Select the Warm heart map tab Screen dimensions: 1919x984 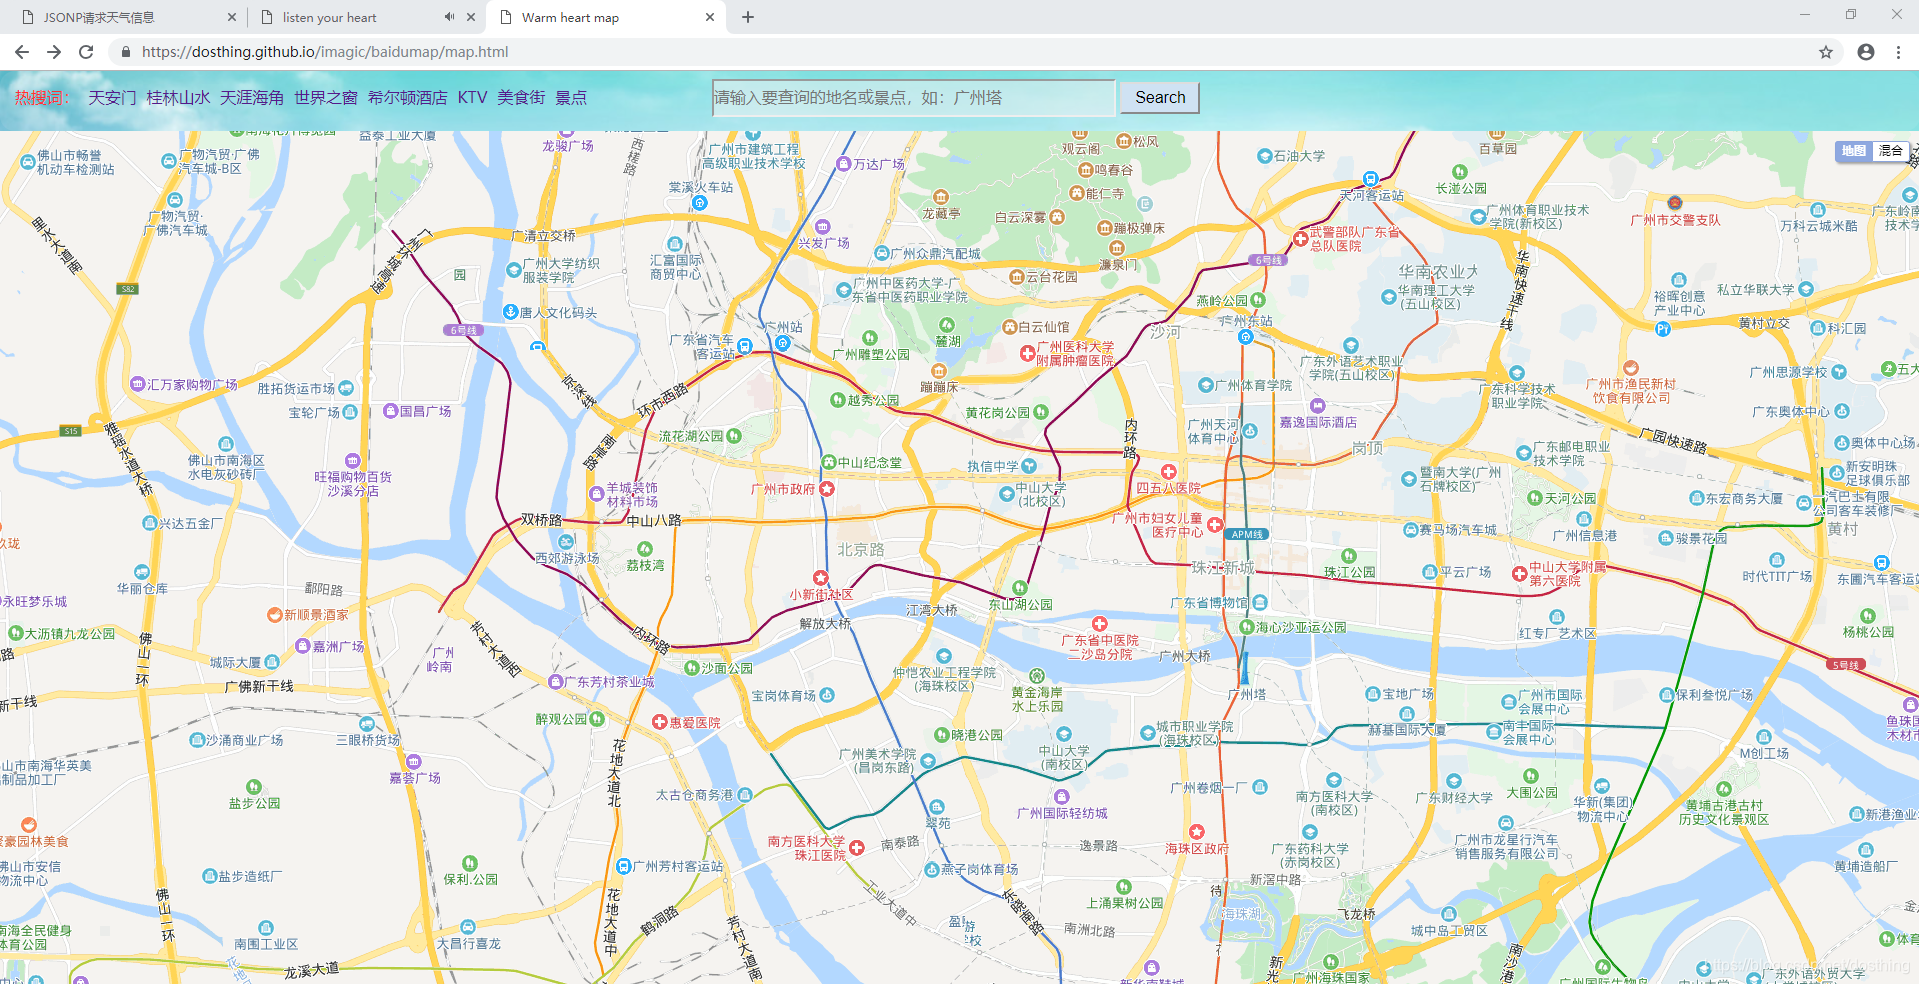pyautogui.click(x=605, y=17)
